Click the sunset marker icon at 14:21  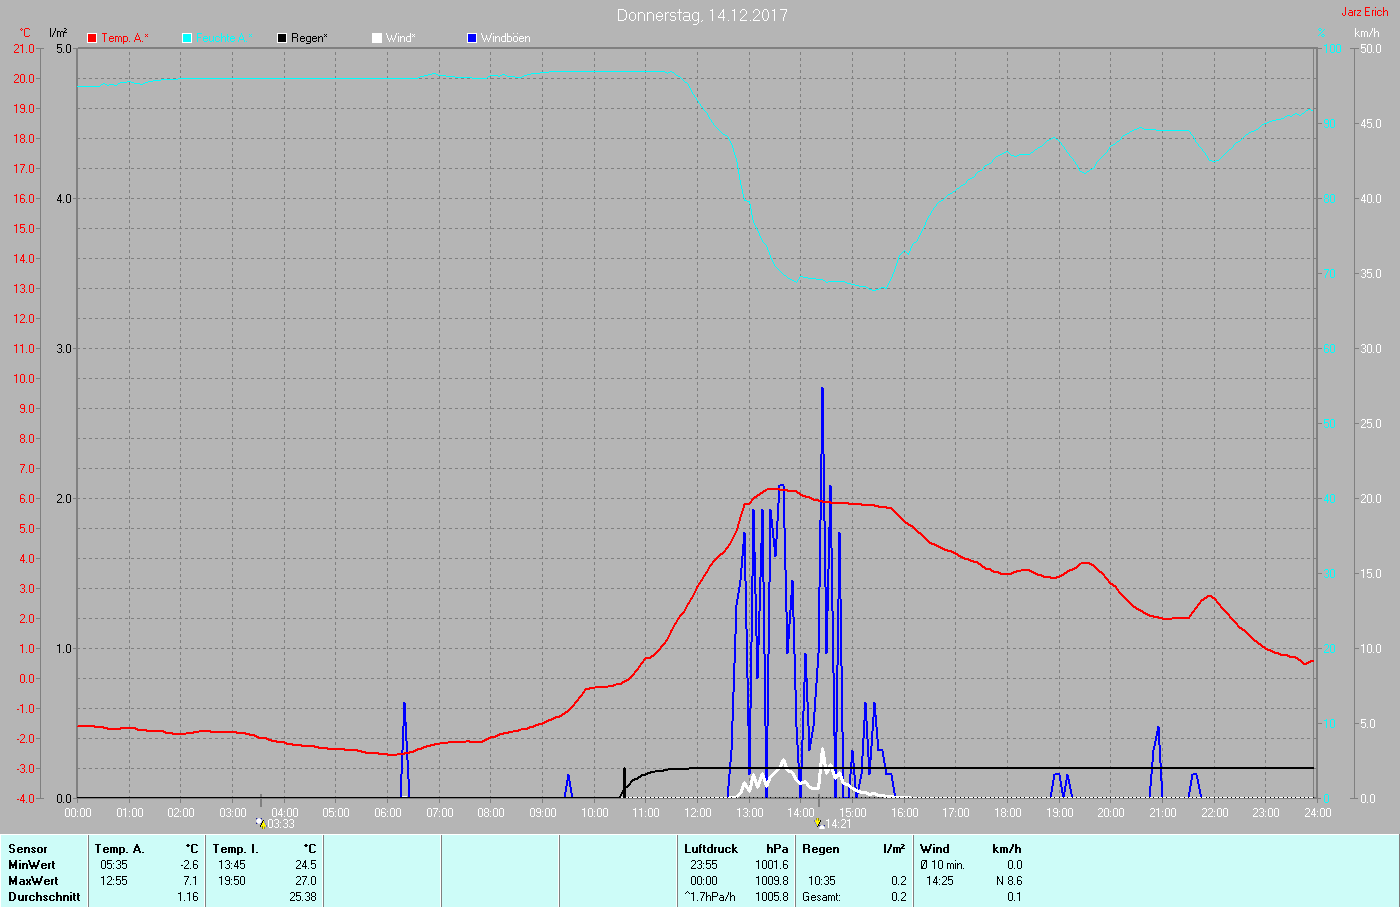pos(820,824)
